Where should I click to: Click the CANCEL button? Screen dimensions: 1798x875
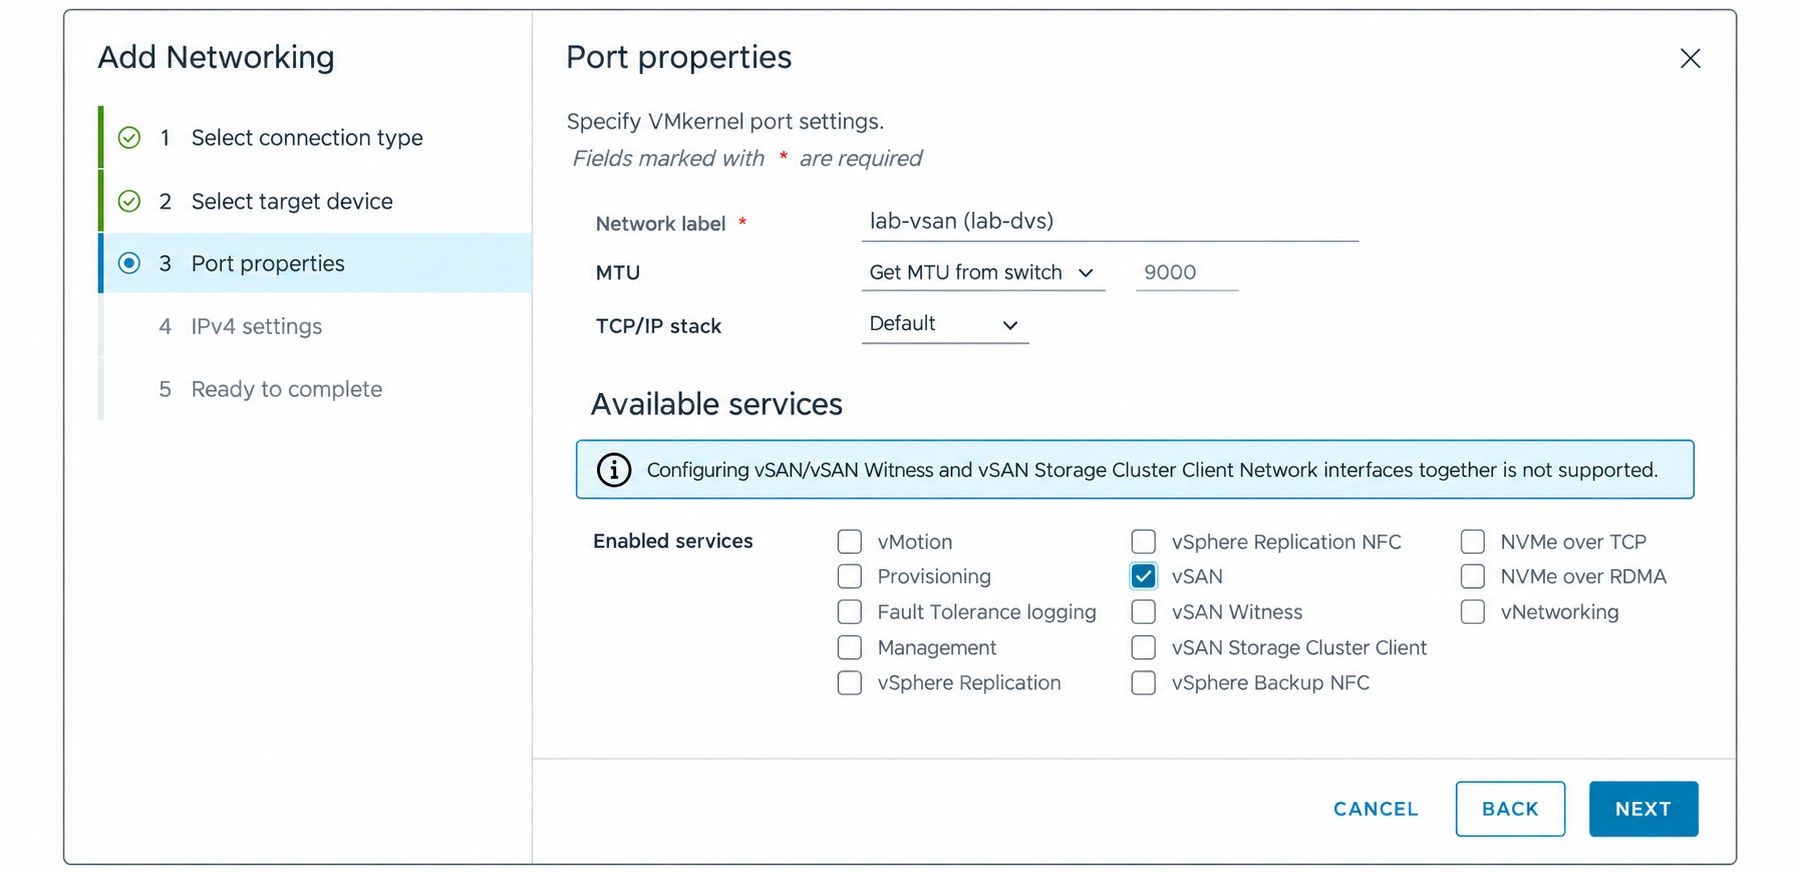pyautogui.click(x=1376, y=809)
